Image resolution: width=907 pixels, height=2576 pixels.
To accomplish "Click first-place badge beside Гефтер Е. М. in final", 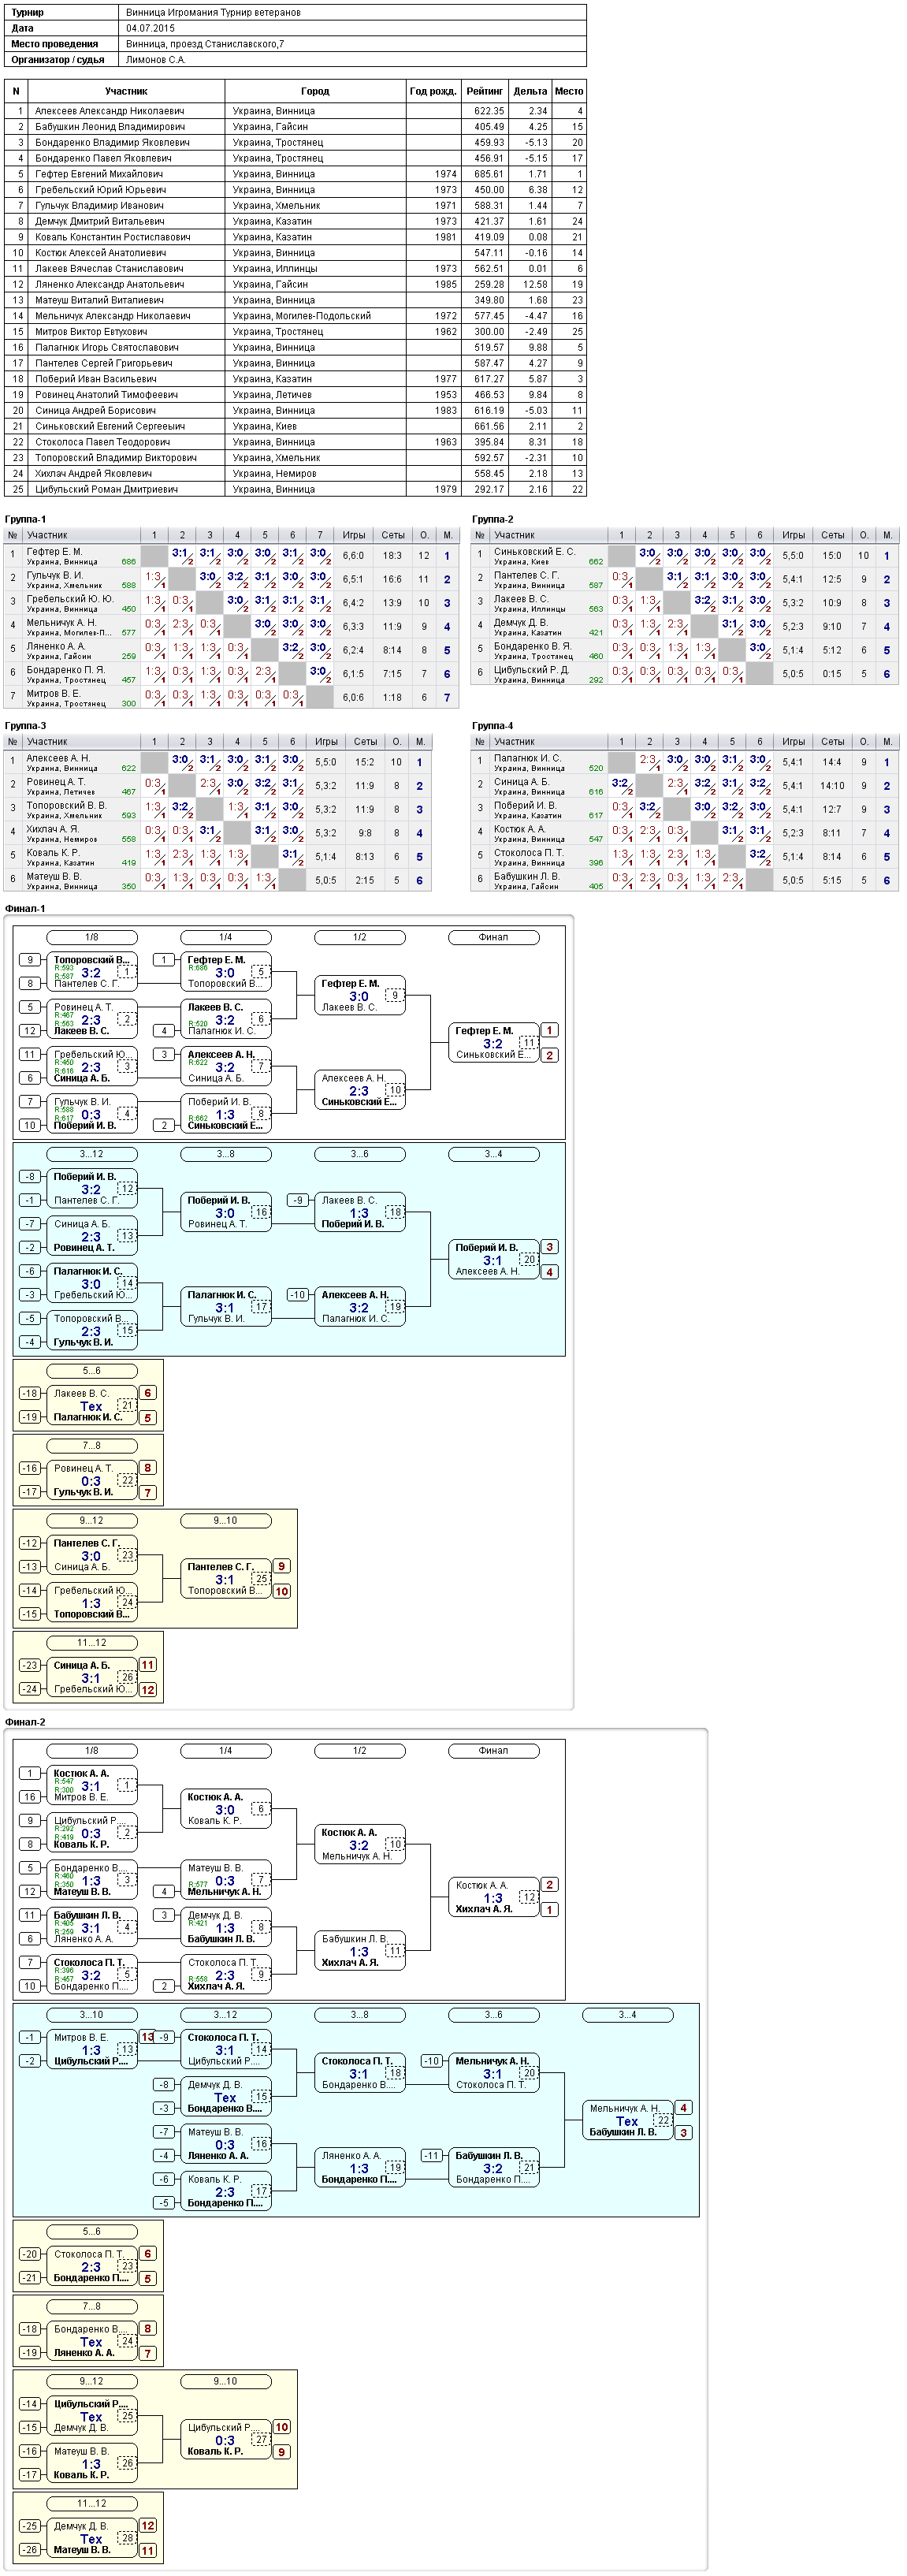I will [x=550, y=1030].
